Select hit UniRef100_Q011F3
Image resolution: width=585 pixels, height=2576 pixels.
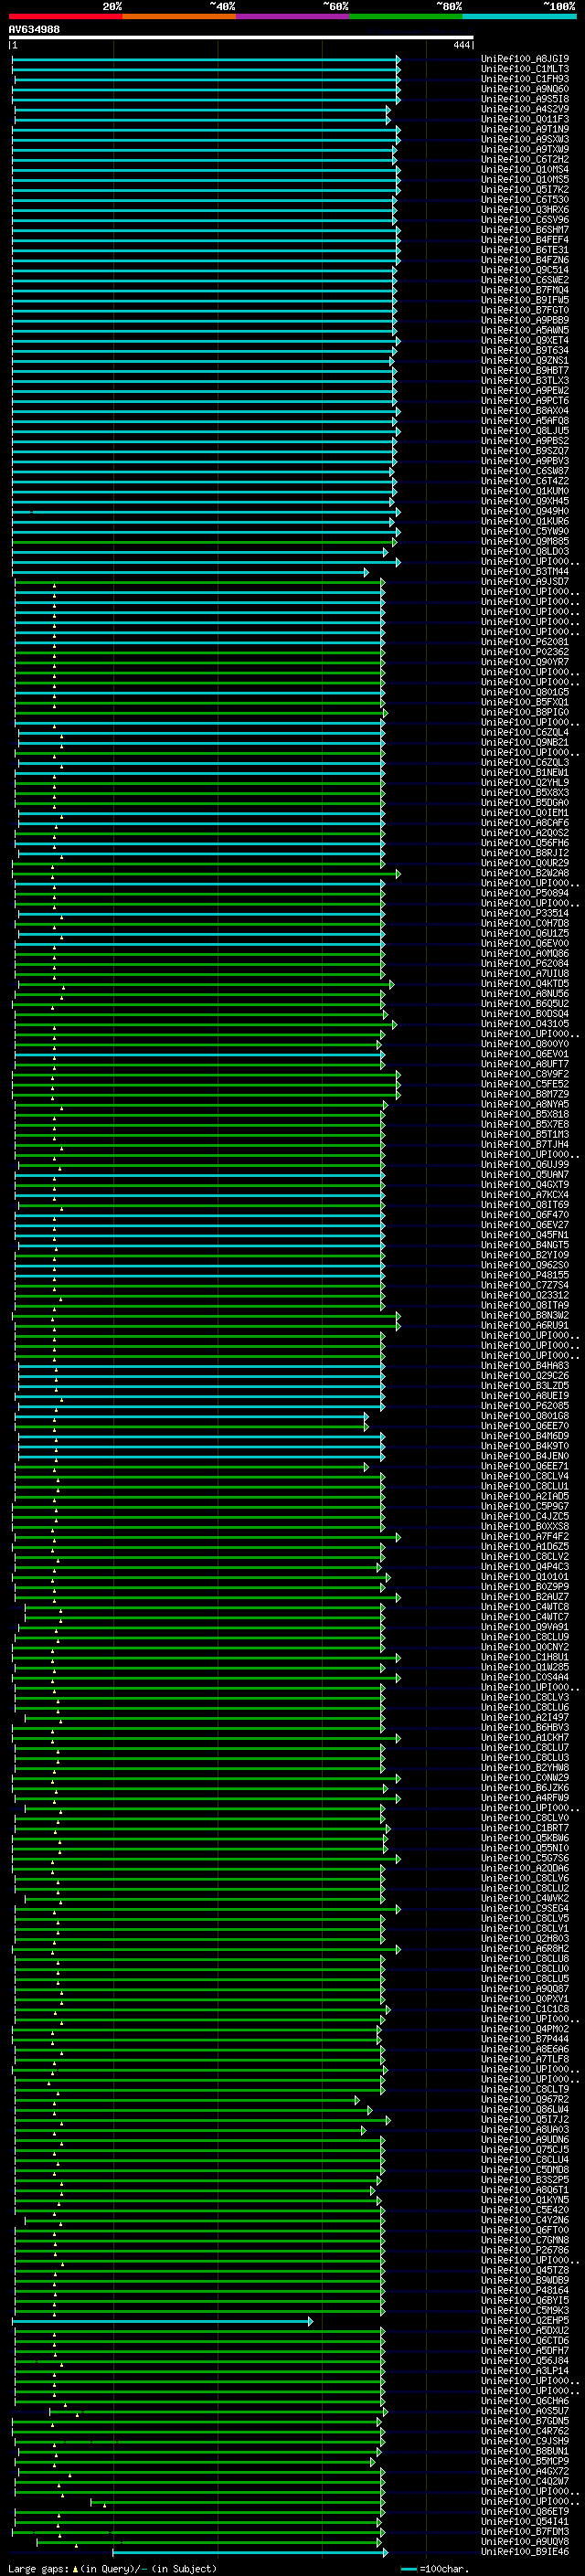pos(525,119)
